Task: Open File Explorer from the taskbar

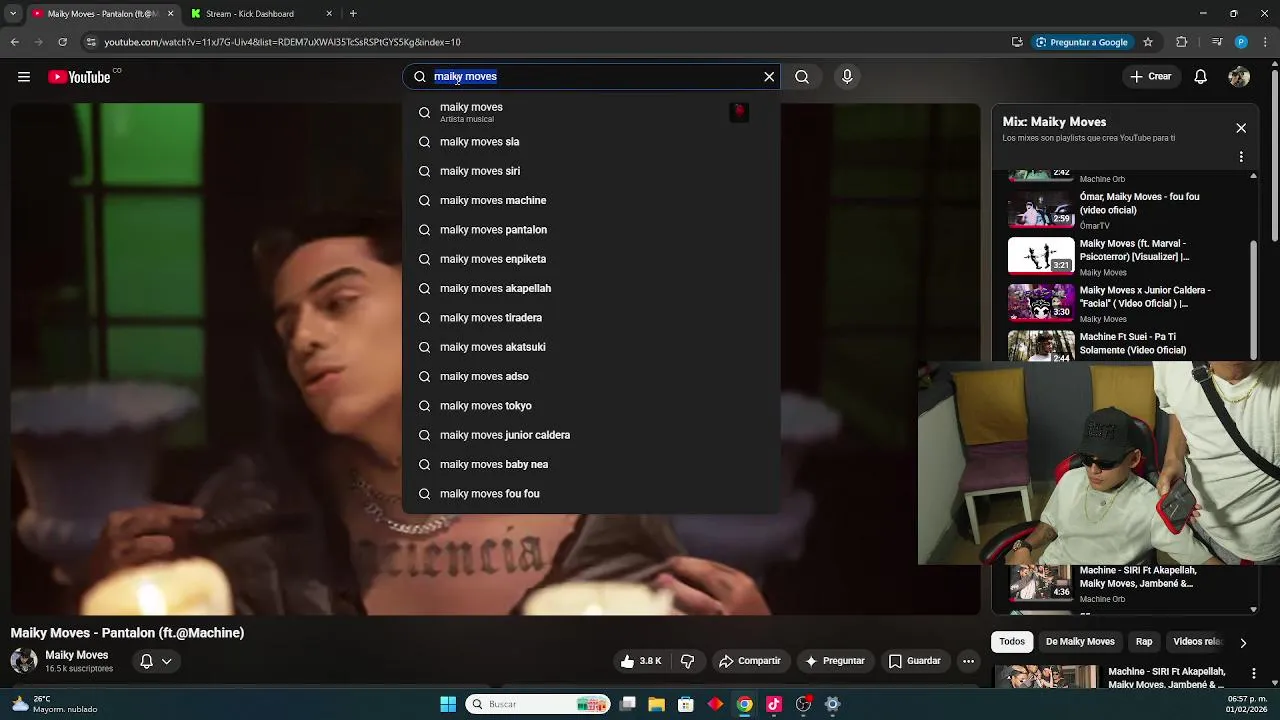Action: coord(657,704)
